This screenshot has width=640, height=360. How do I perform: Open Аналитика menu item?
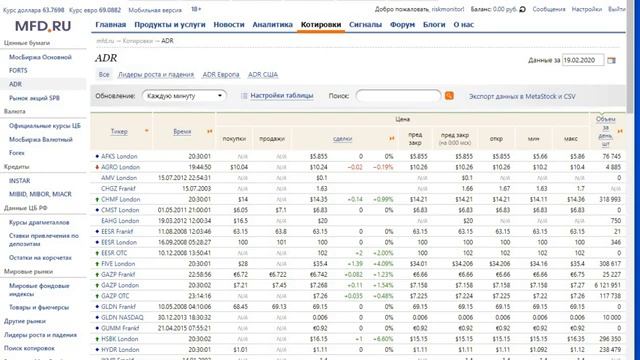[x=272, y=24]
